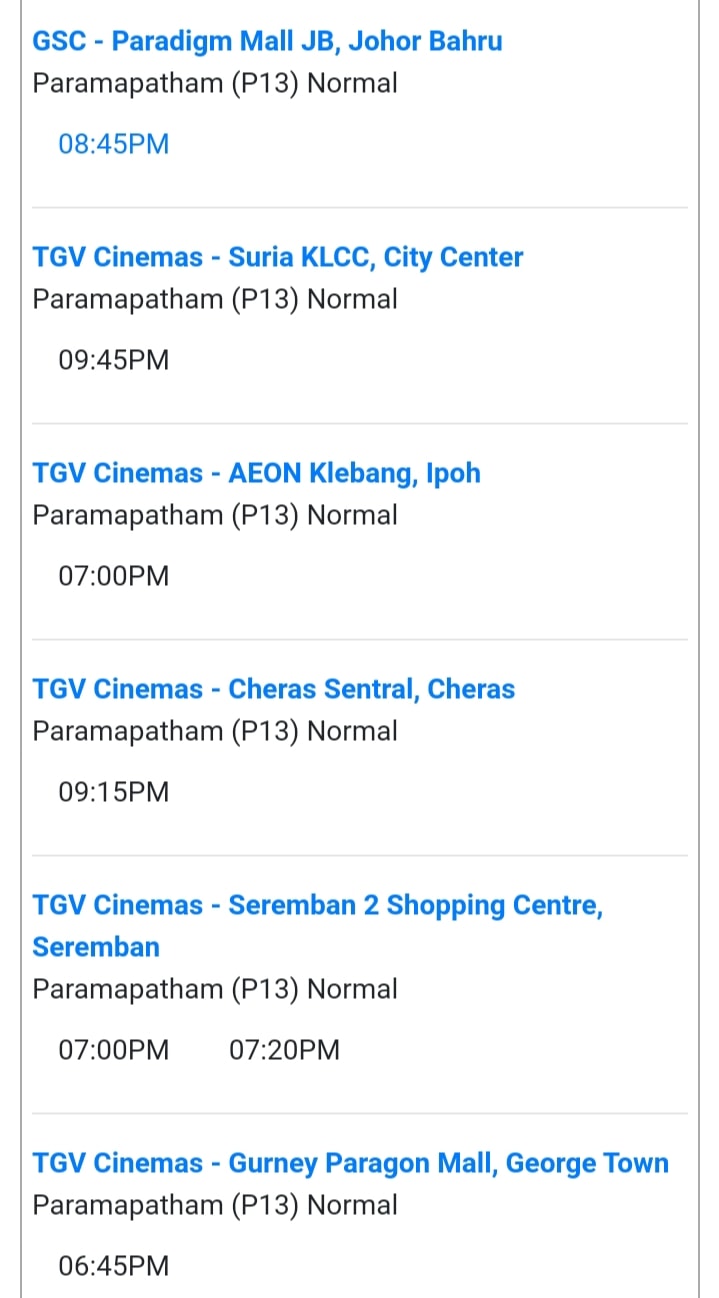This screenshot has width=719, height=1298.
Task: Click Paramapatham label under Cheras Sentral
Action: pos(215,732)
